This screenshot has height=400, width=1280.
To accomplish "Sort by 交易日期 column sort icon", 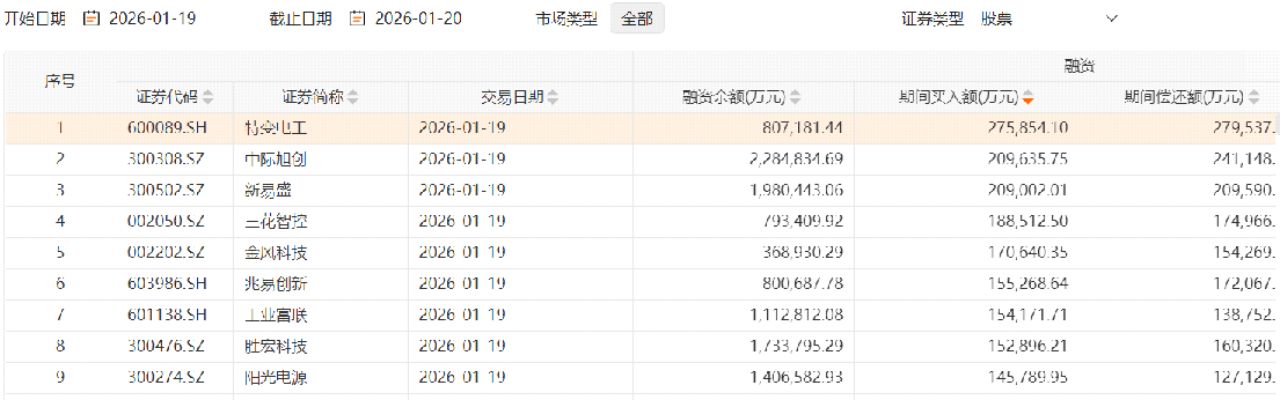I will click(553, 98).
